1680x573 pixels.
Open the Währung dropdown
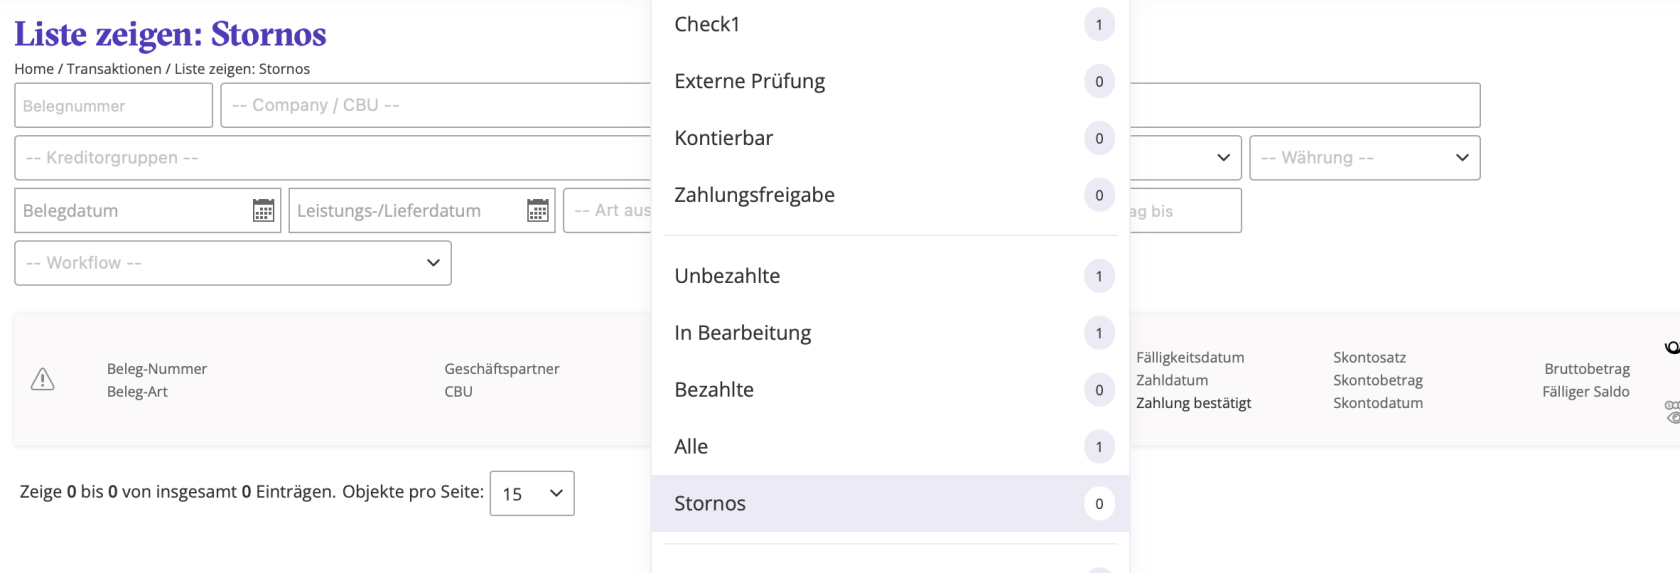[1365, 158]
